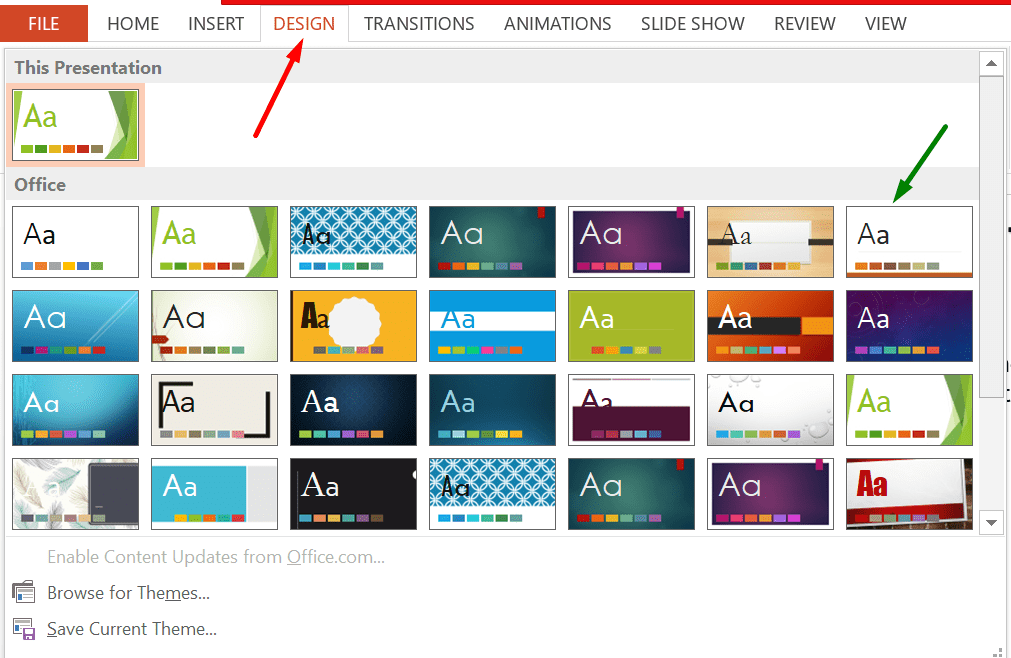Switch to the TRANSITIONS tab
The width and height of the screenshot is (1011, 658).
419,24
